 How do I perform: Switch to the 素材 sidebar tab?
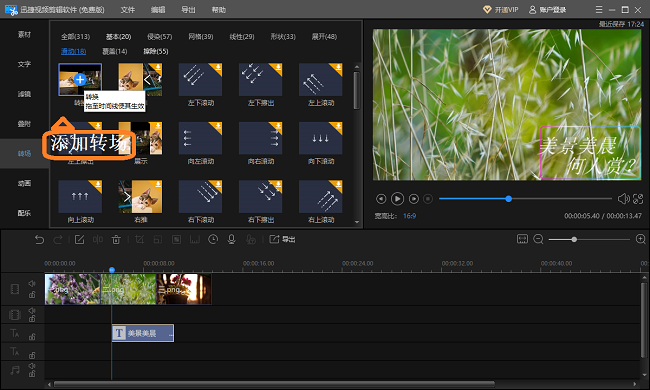point(24,34)
